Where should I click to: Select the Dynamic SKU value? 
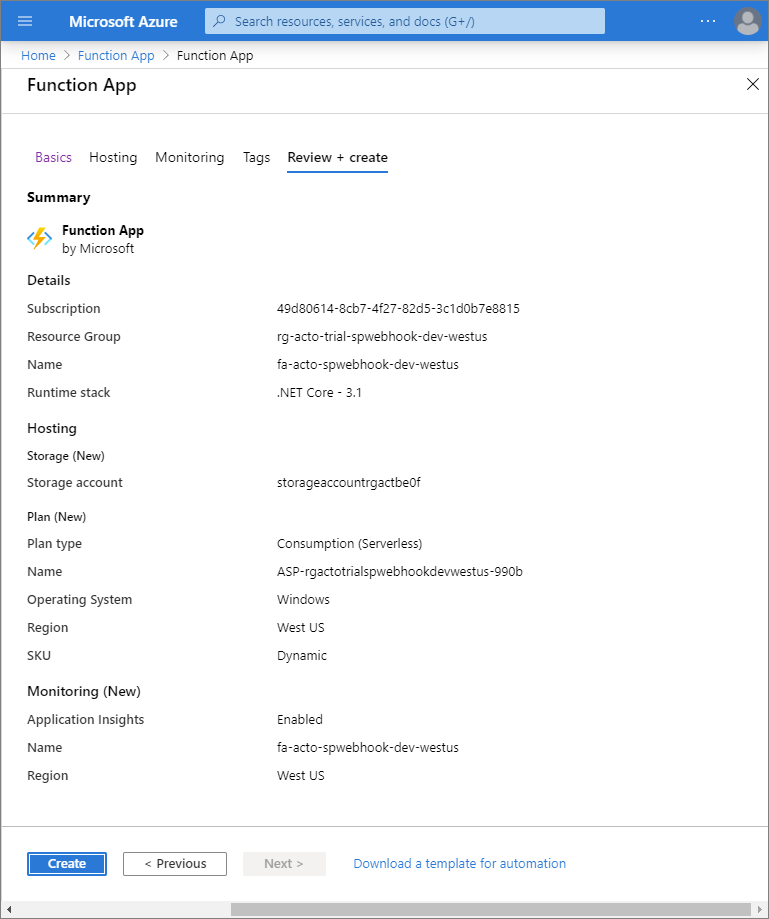tap(302, 655)
